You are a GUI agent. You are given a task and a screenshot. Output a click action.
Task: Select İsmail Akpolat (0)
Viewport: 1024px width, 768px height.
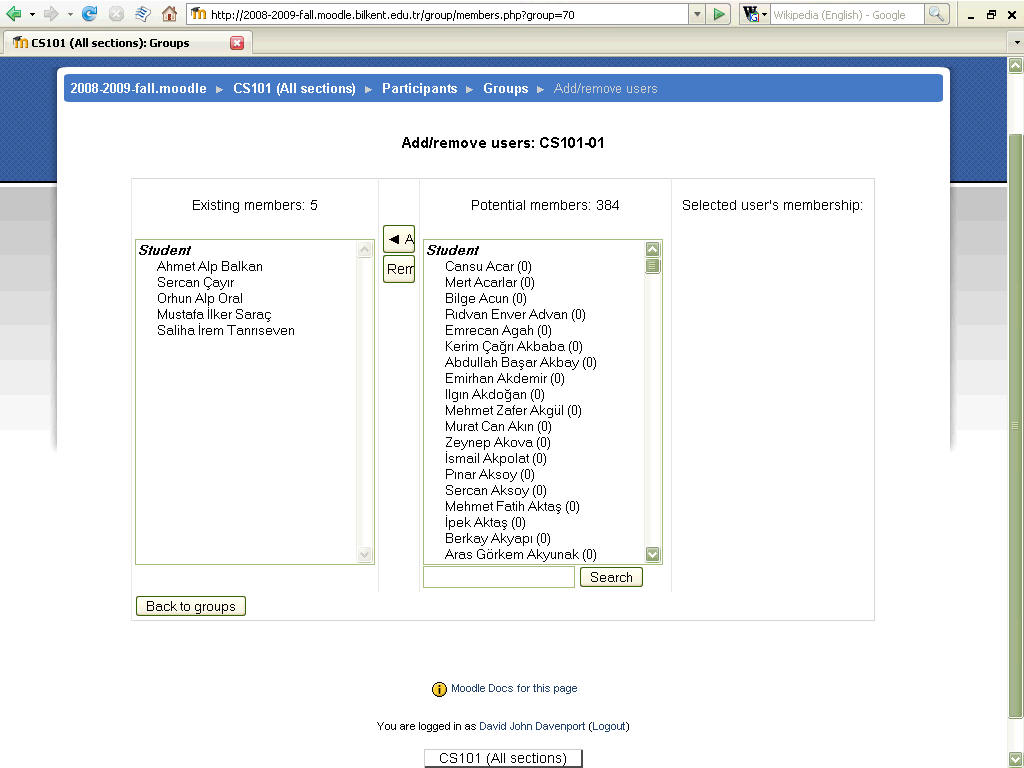pos(496,458)
